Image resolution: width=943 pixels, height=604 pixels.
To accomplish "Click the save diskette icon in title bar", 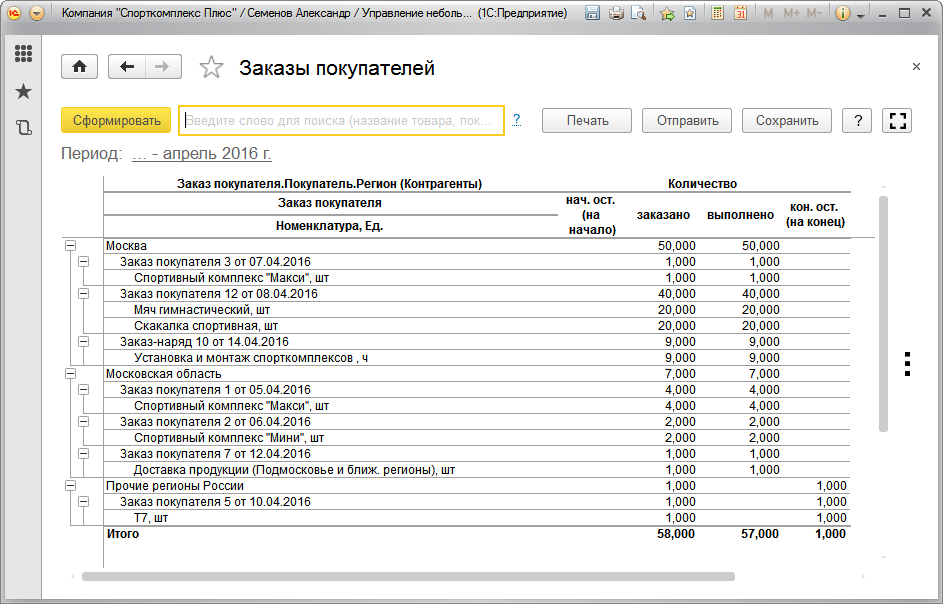I will coord(592,14).
